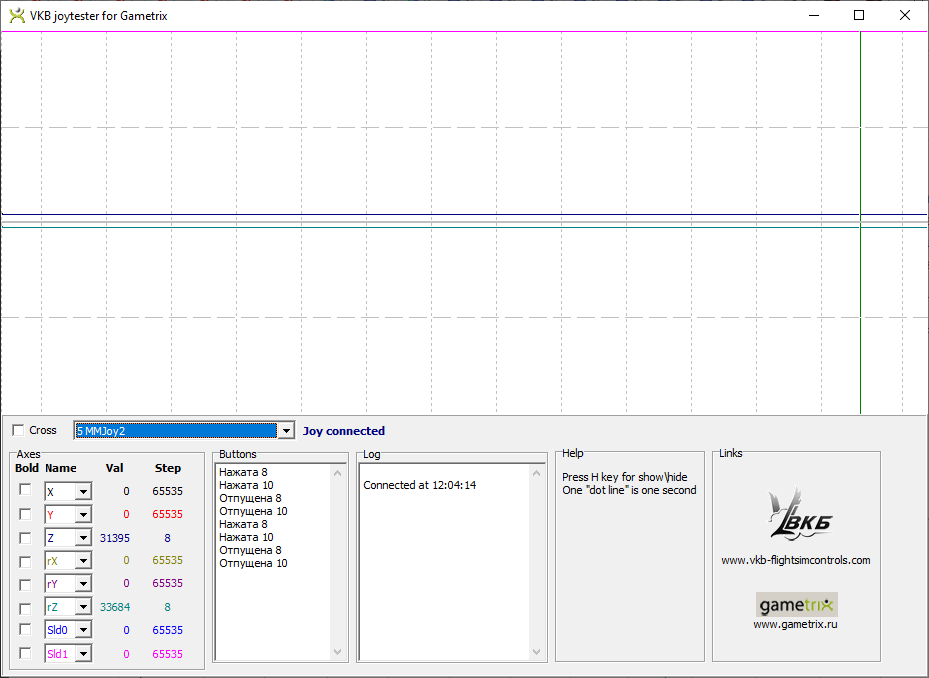The width and height of the screenshot is (929, 678).
Task: Visit the www.gametrix.ru link
Action: pyautogui.click(x=796, y=624)
